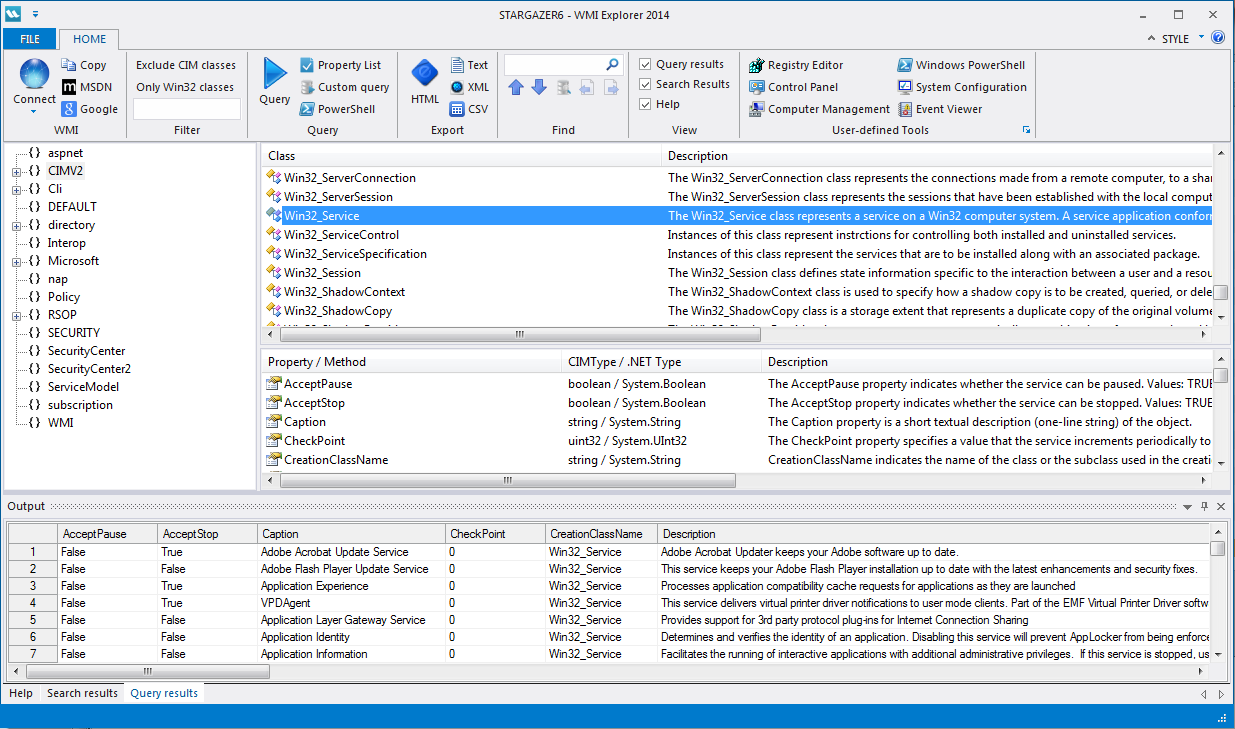
Task: Click AcceptPause output column header
Action: pyautogui.click(x=106, y=534)
